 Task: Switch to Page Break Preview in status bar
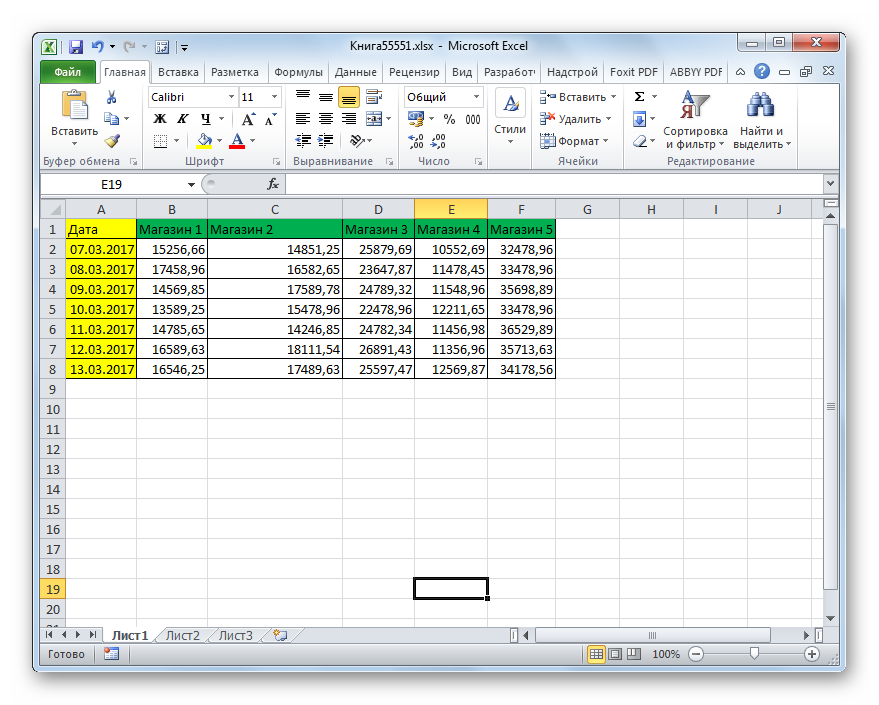(x=634, y=654)
